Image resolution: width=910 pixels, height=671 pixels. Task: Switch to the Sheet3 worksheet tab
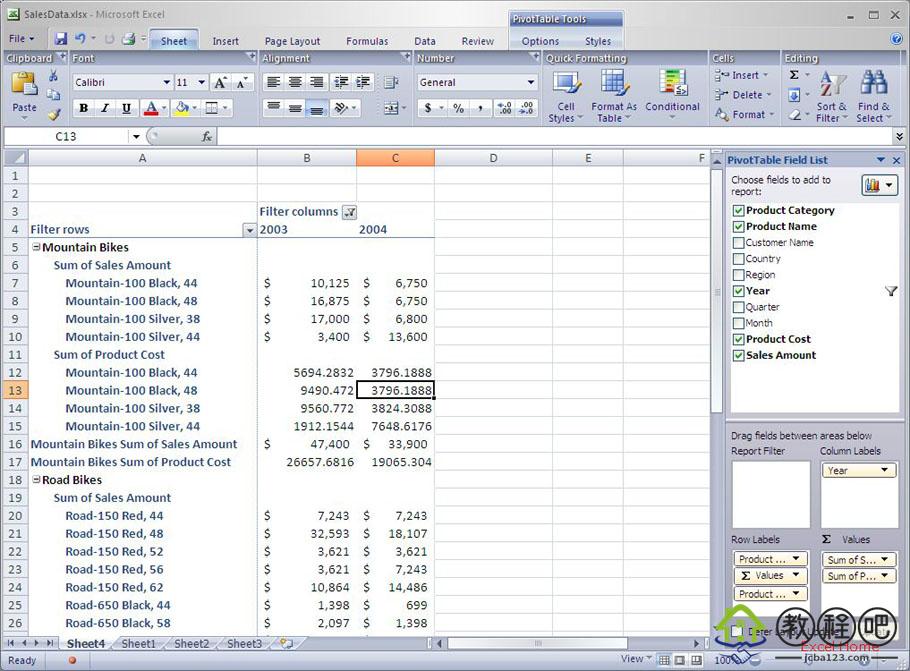244,644
